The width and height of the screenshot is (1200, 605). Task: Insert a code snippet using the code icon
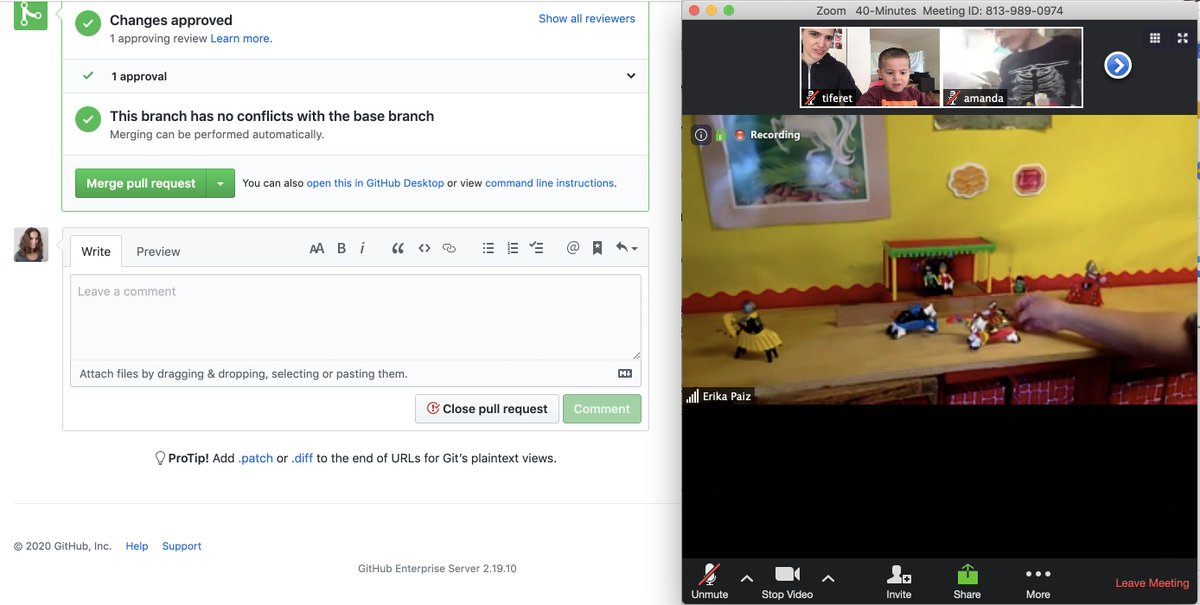pyautogui.click(x=423, y=247)
